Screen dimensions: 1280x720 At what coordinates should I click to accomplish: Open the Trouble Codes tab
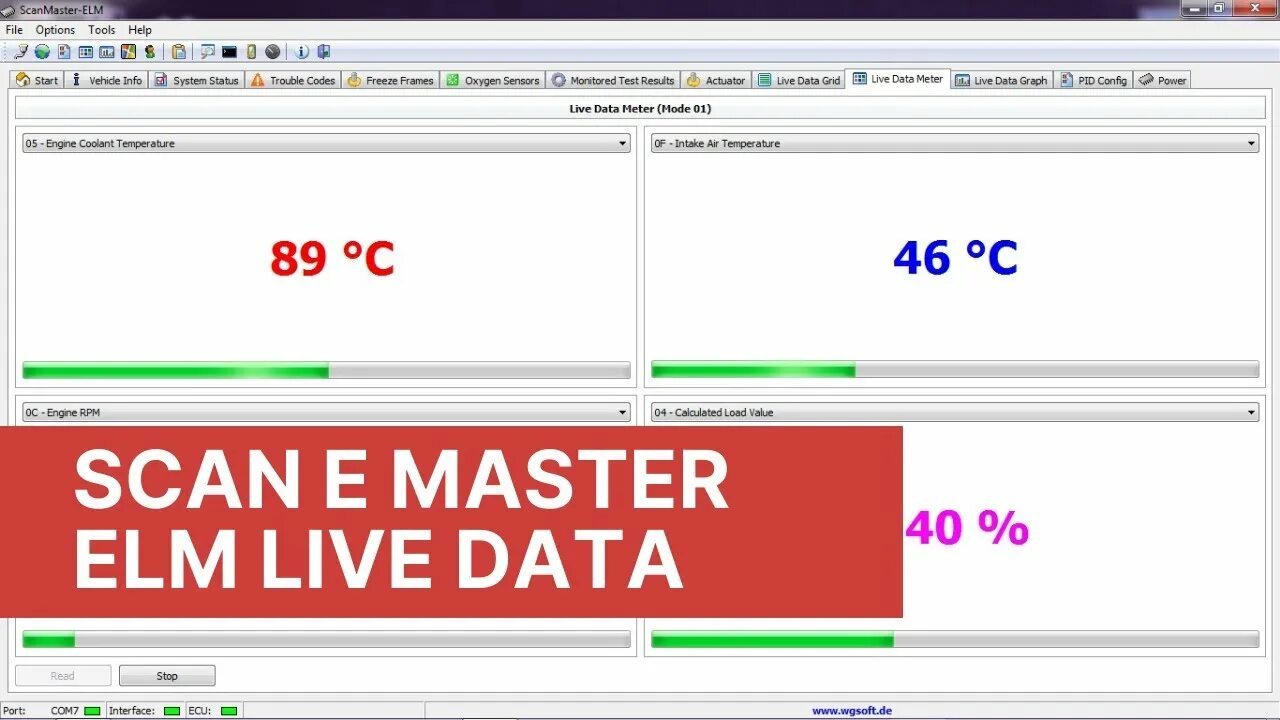tap(293, 80)
